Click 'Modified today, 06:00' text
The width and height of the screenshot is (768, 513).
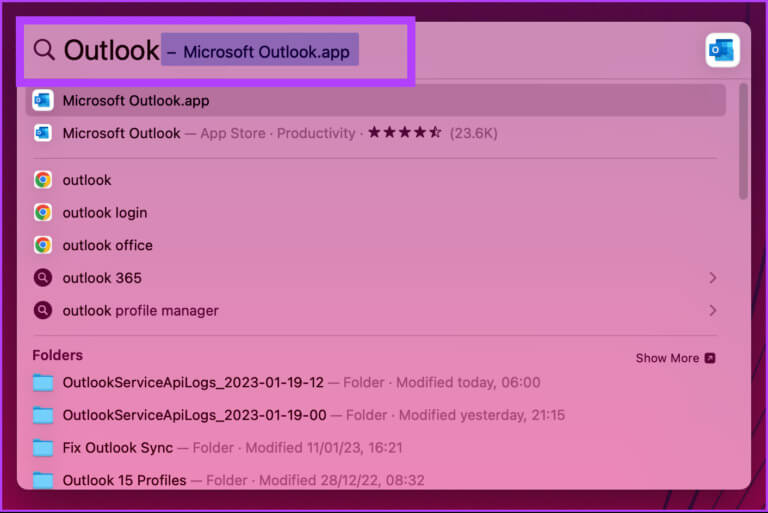tap(468, 382)
